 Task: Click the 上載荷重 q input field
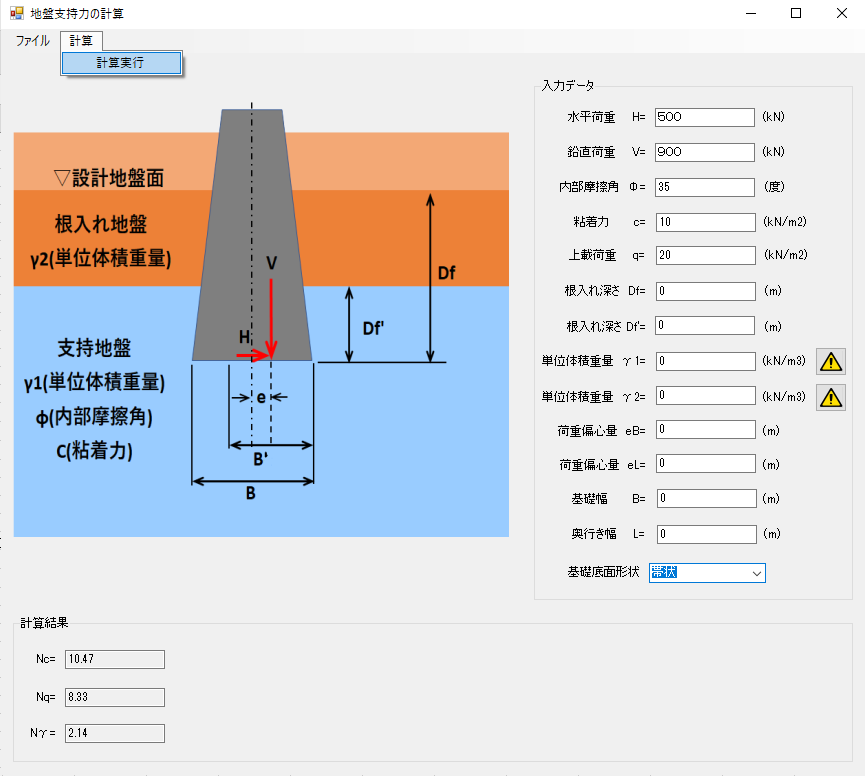704,256
